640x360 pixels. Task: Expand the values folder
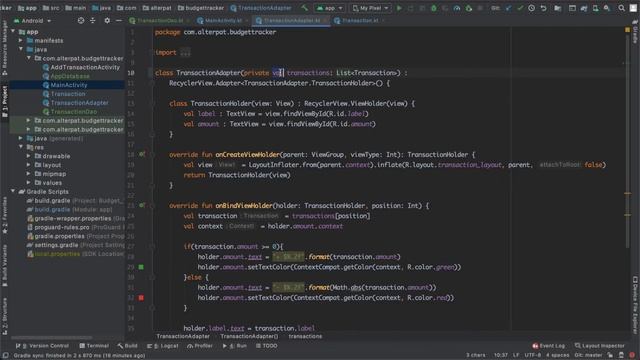click(x=29, y=183)
